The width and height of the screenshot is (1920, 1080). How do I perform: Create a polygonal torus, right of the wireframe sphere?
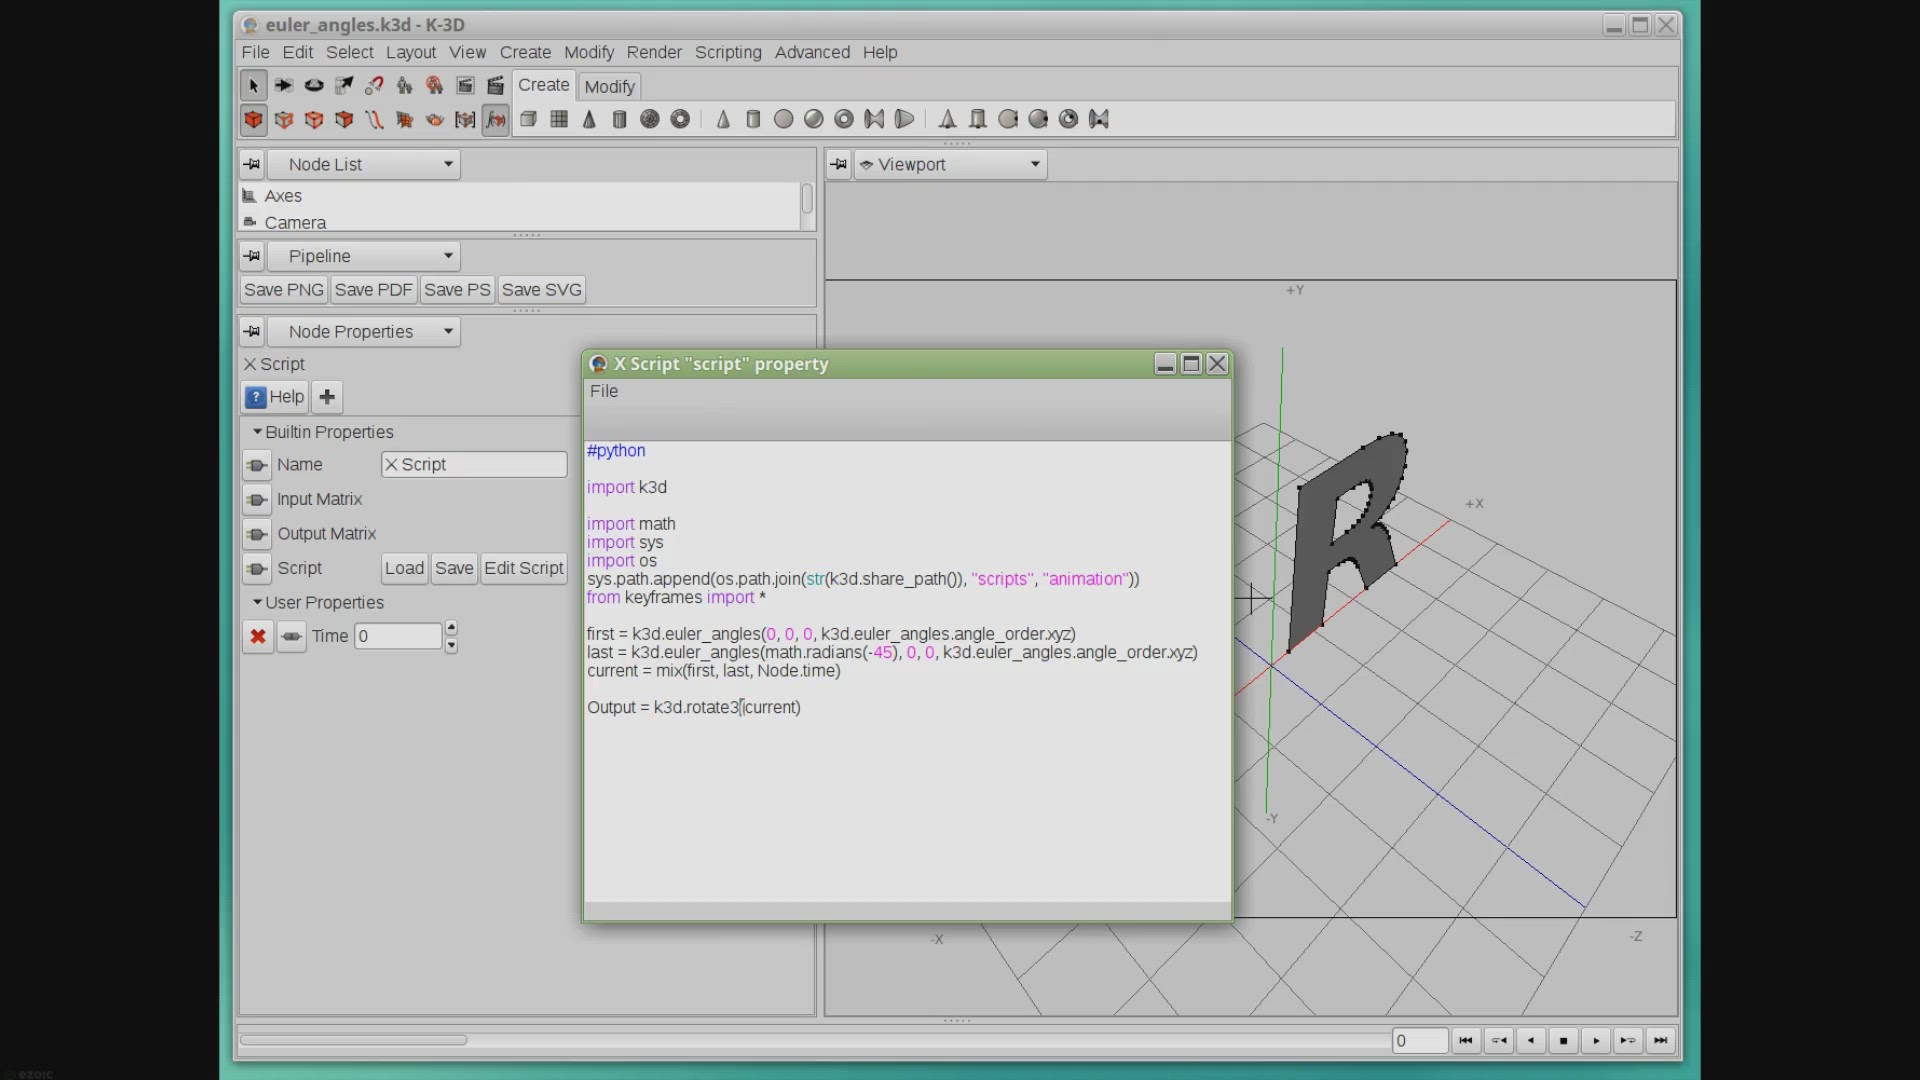(680, 120)
